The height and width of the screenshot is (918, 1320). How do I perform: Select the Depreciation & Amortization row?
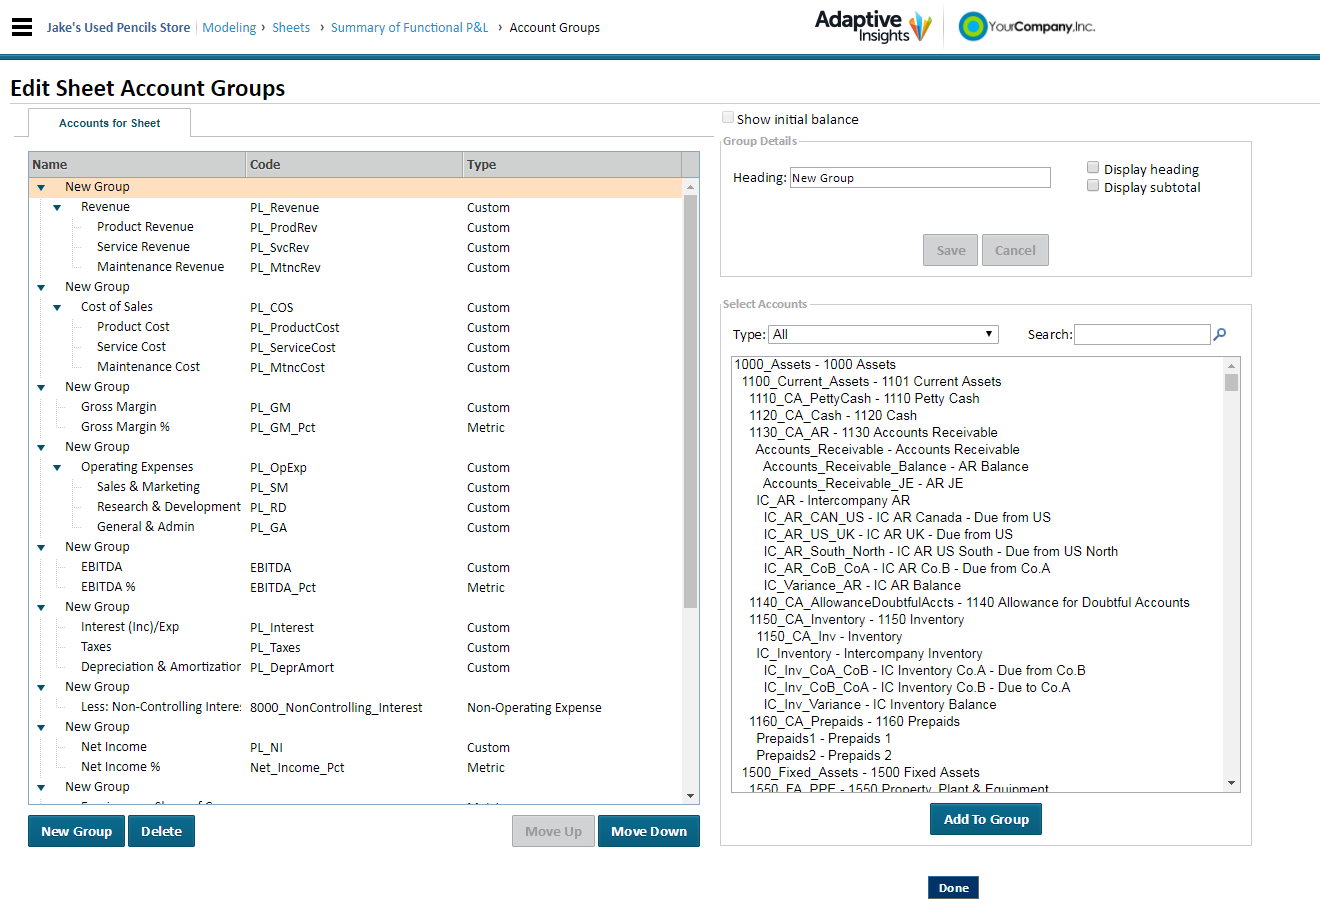click(356, 667)
